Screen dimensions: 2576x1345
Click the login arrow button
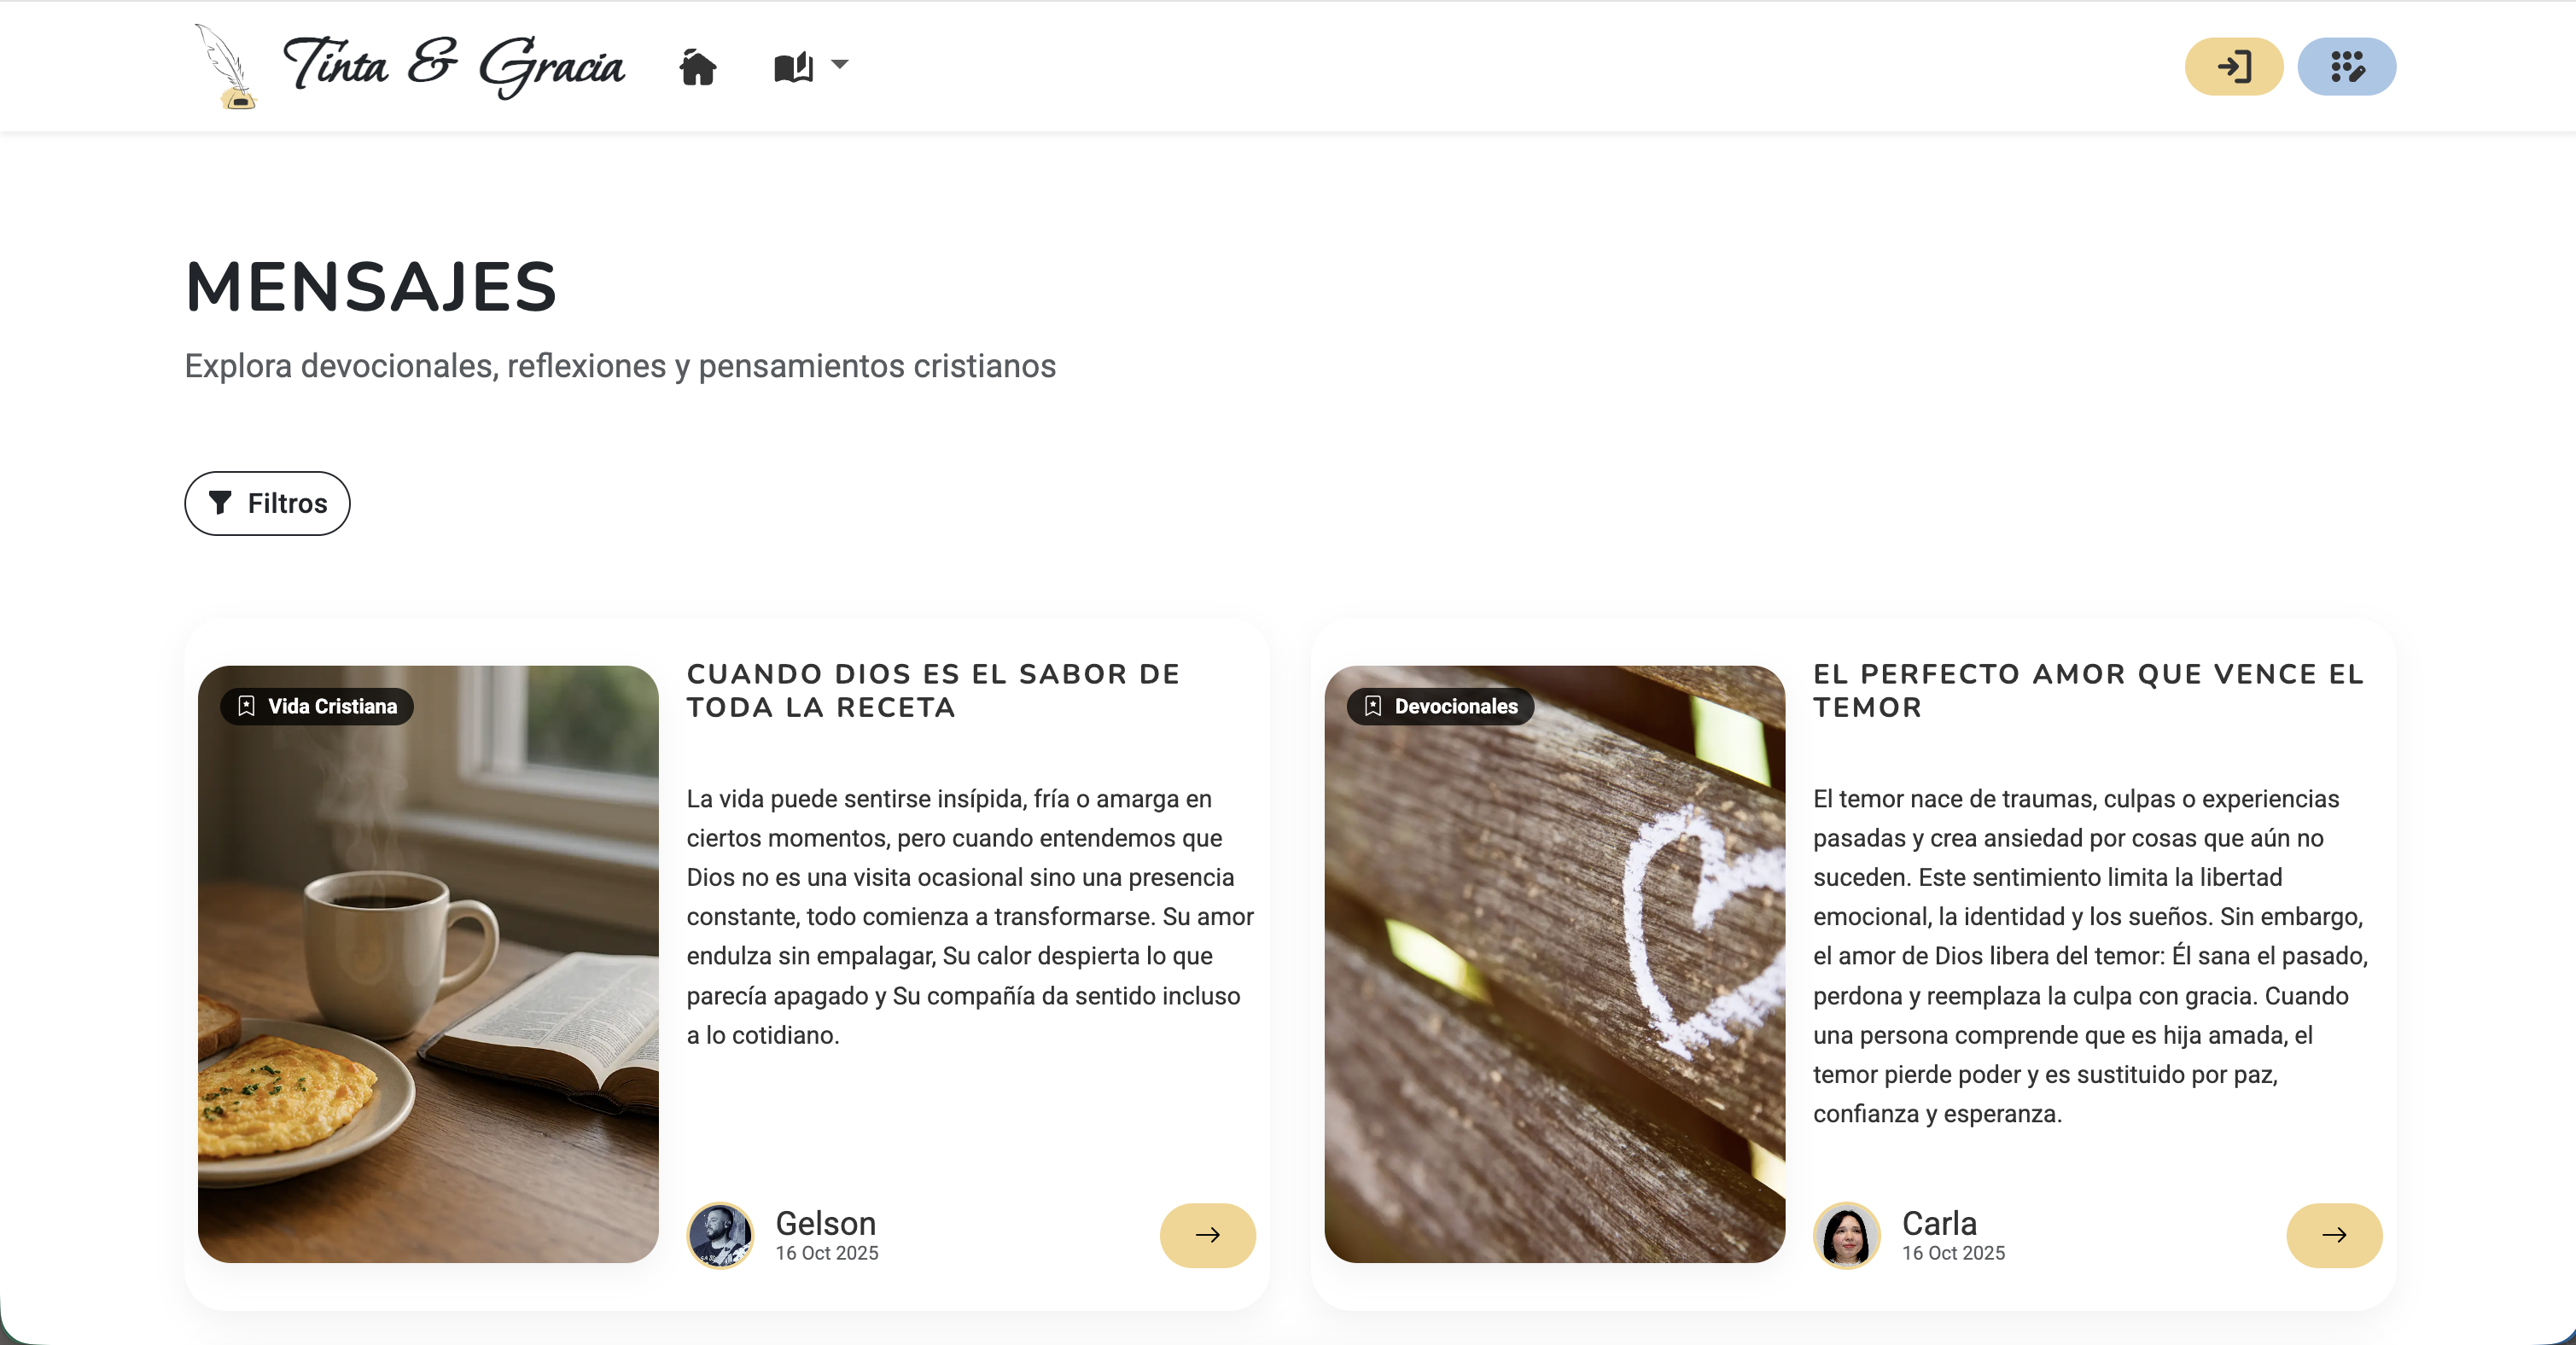[2233, 67]
